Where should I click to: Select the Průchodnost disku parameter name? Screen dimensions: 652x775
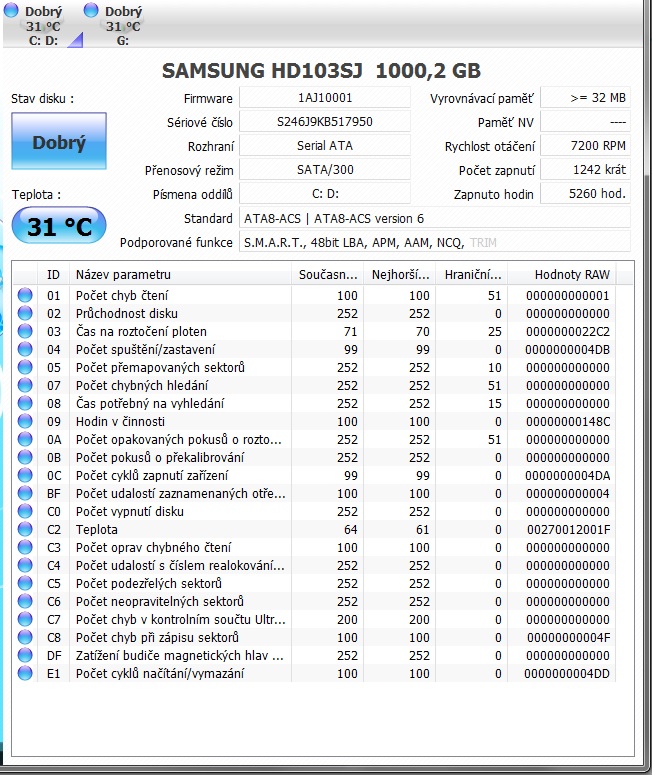click(x=127, y=313)
